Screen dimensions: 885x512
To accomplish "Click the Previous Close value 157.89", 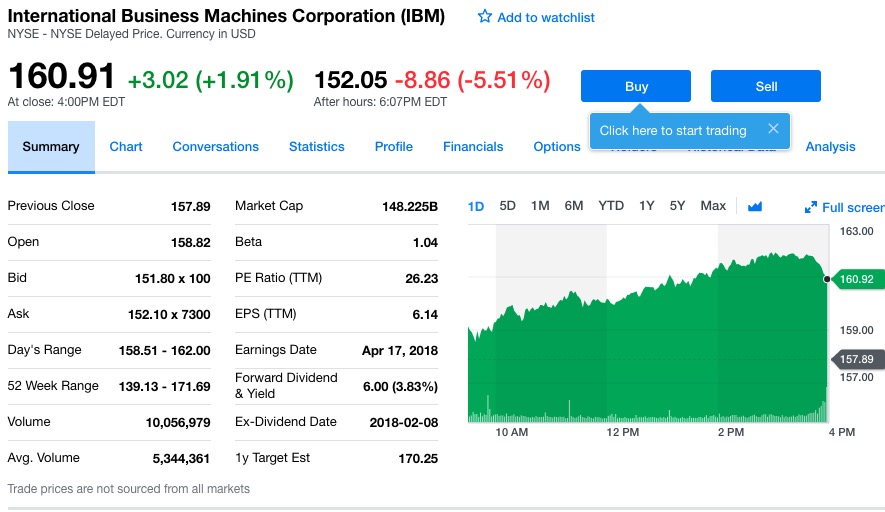I will pyautogui.click(x=191, y=207).
